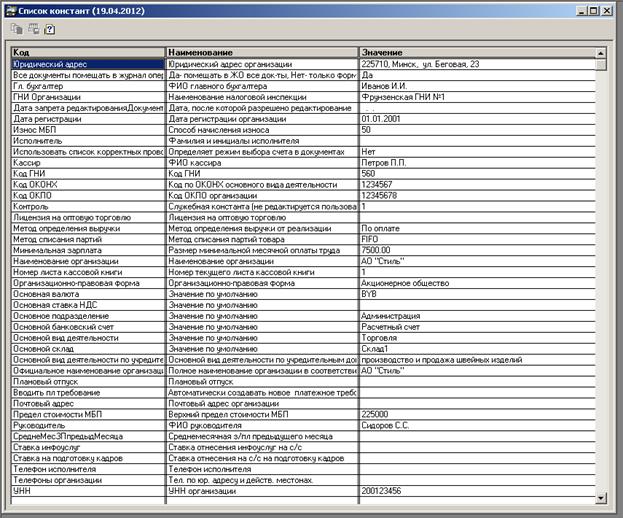
Task: Select the Минимальная зарплата code cell
Action: [88, 250]
